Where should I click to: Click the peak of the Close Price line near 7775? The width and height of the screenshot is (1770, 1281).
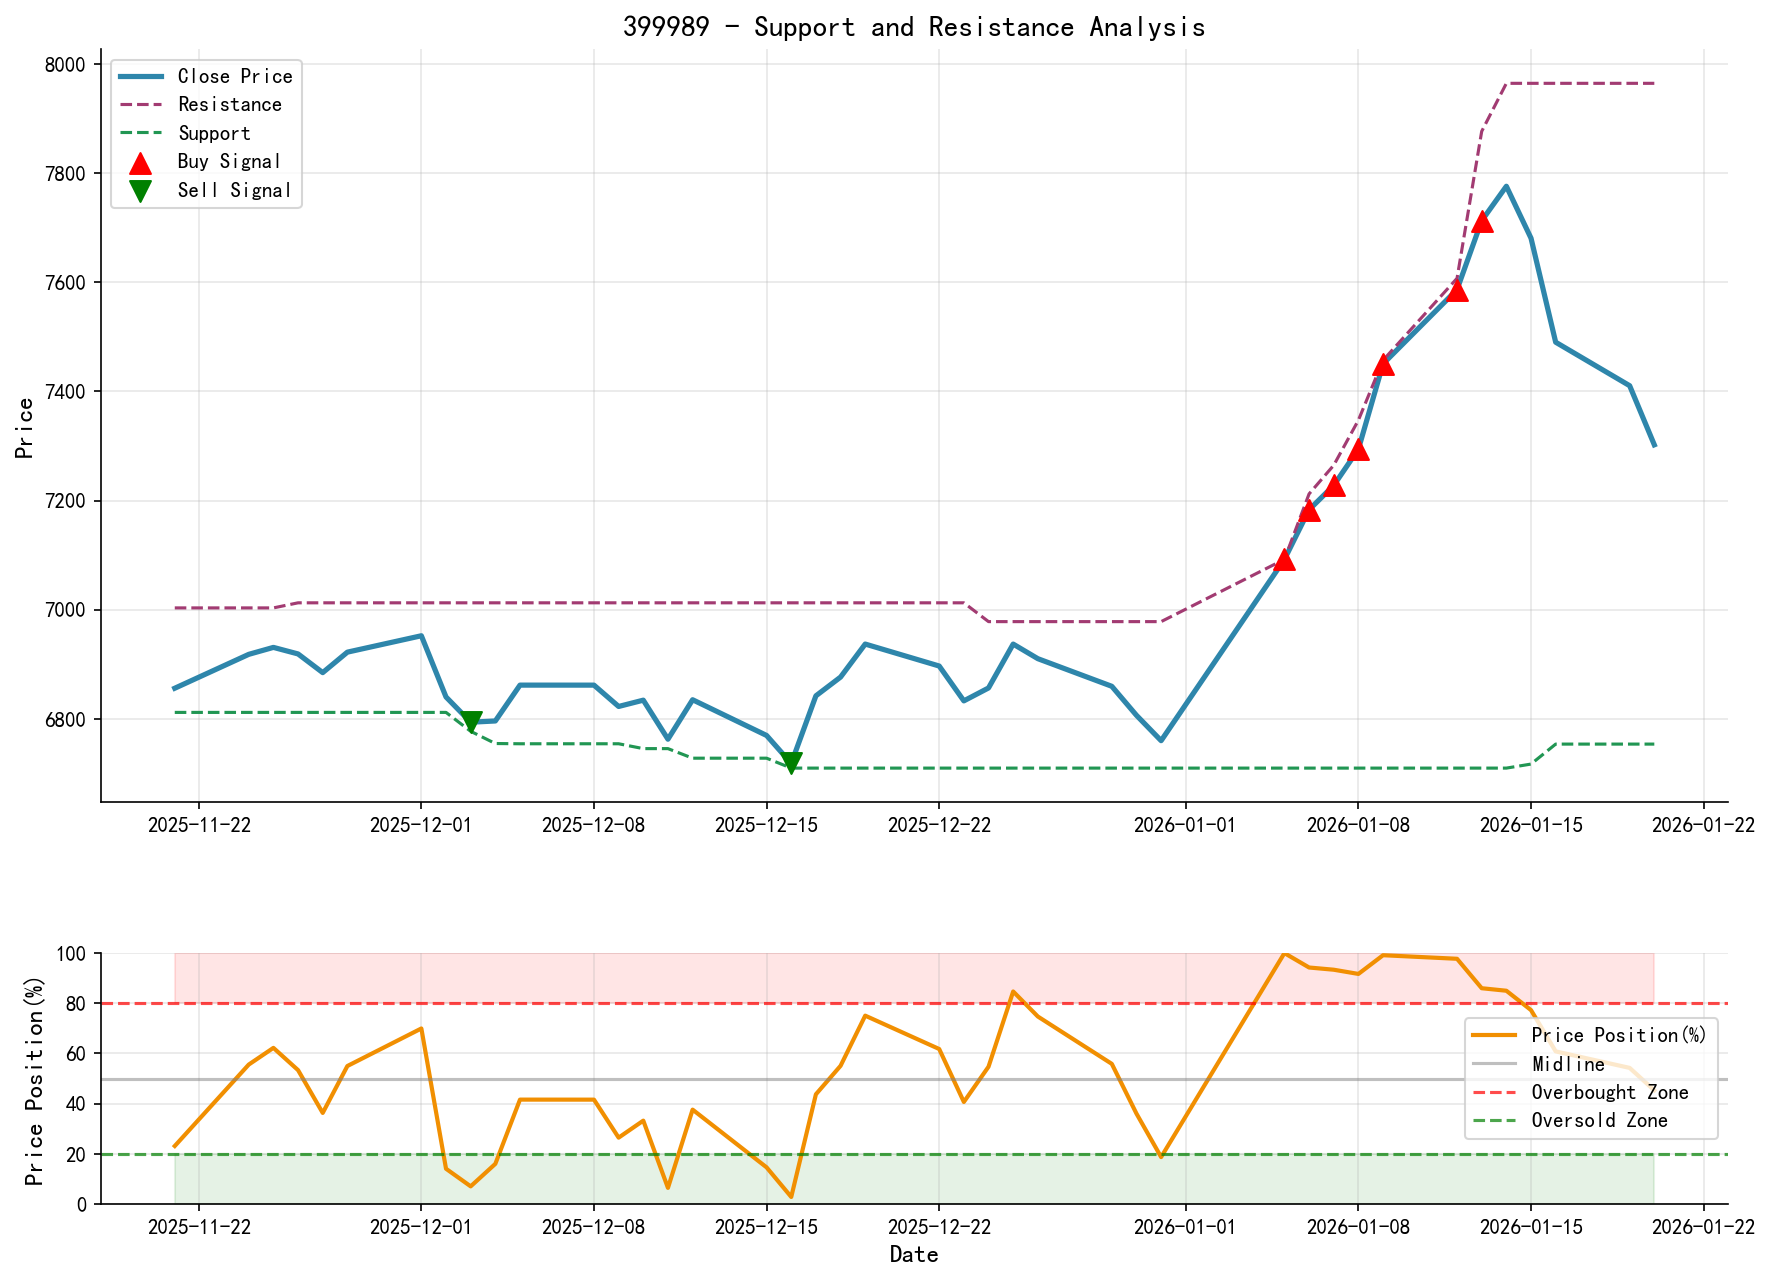pos(1508,185)
